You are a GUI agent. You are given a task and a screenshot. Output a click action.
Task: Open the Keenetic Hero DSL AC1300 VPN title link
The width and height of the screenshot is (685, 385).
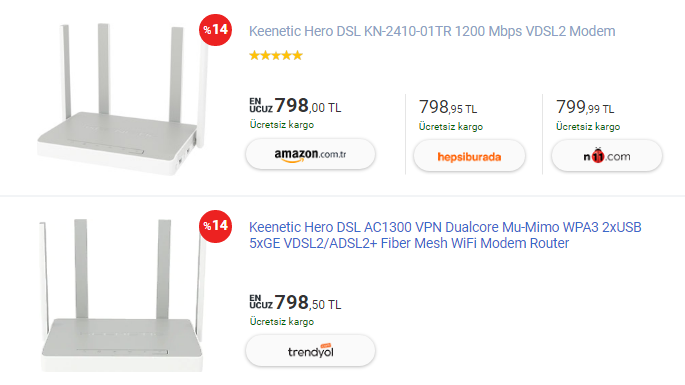tap(445, 235)
